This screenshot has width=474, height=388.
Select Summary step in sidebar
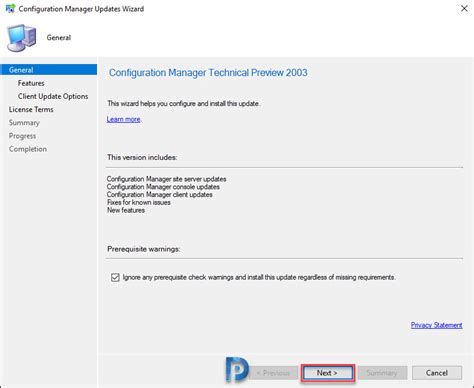[24, 123]
